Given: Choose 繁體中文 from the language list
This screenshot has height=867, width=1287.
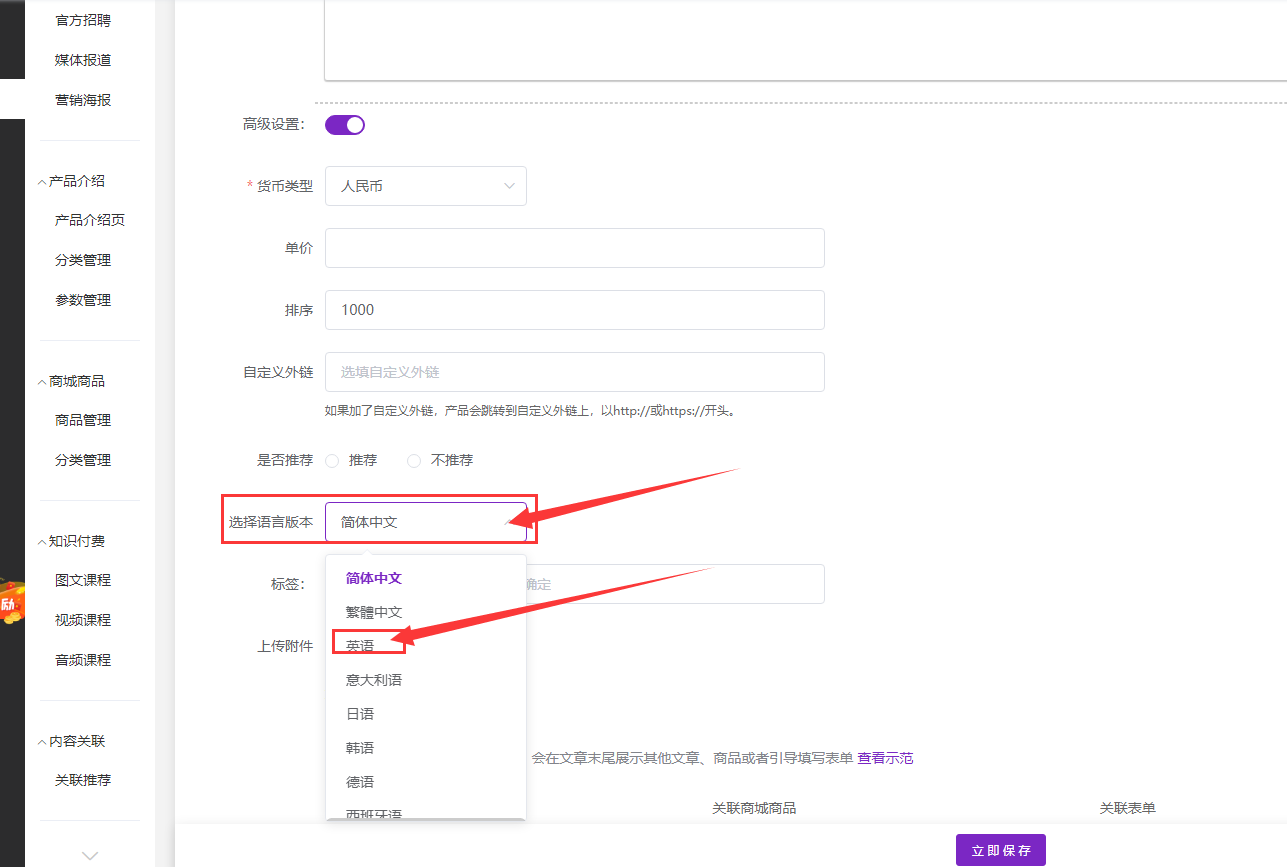Looking at the screenshot, I should (373, 612).
